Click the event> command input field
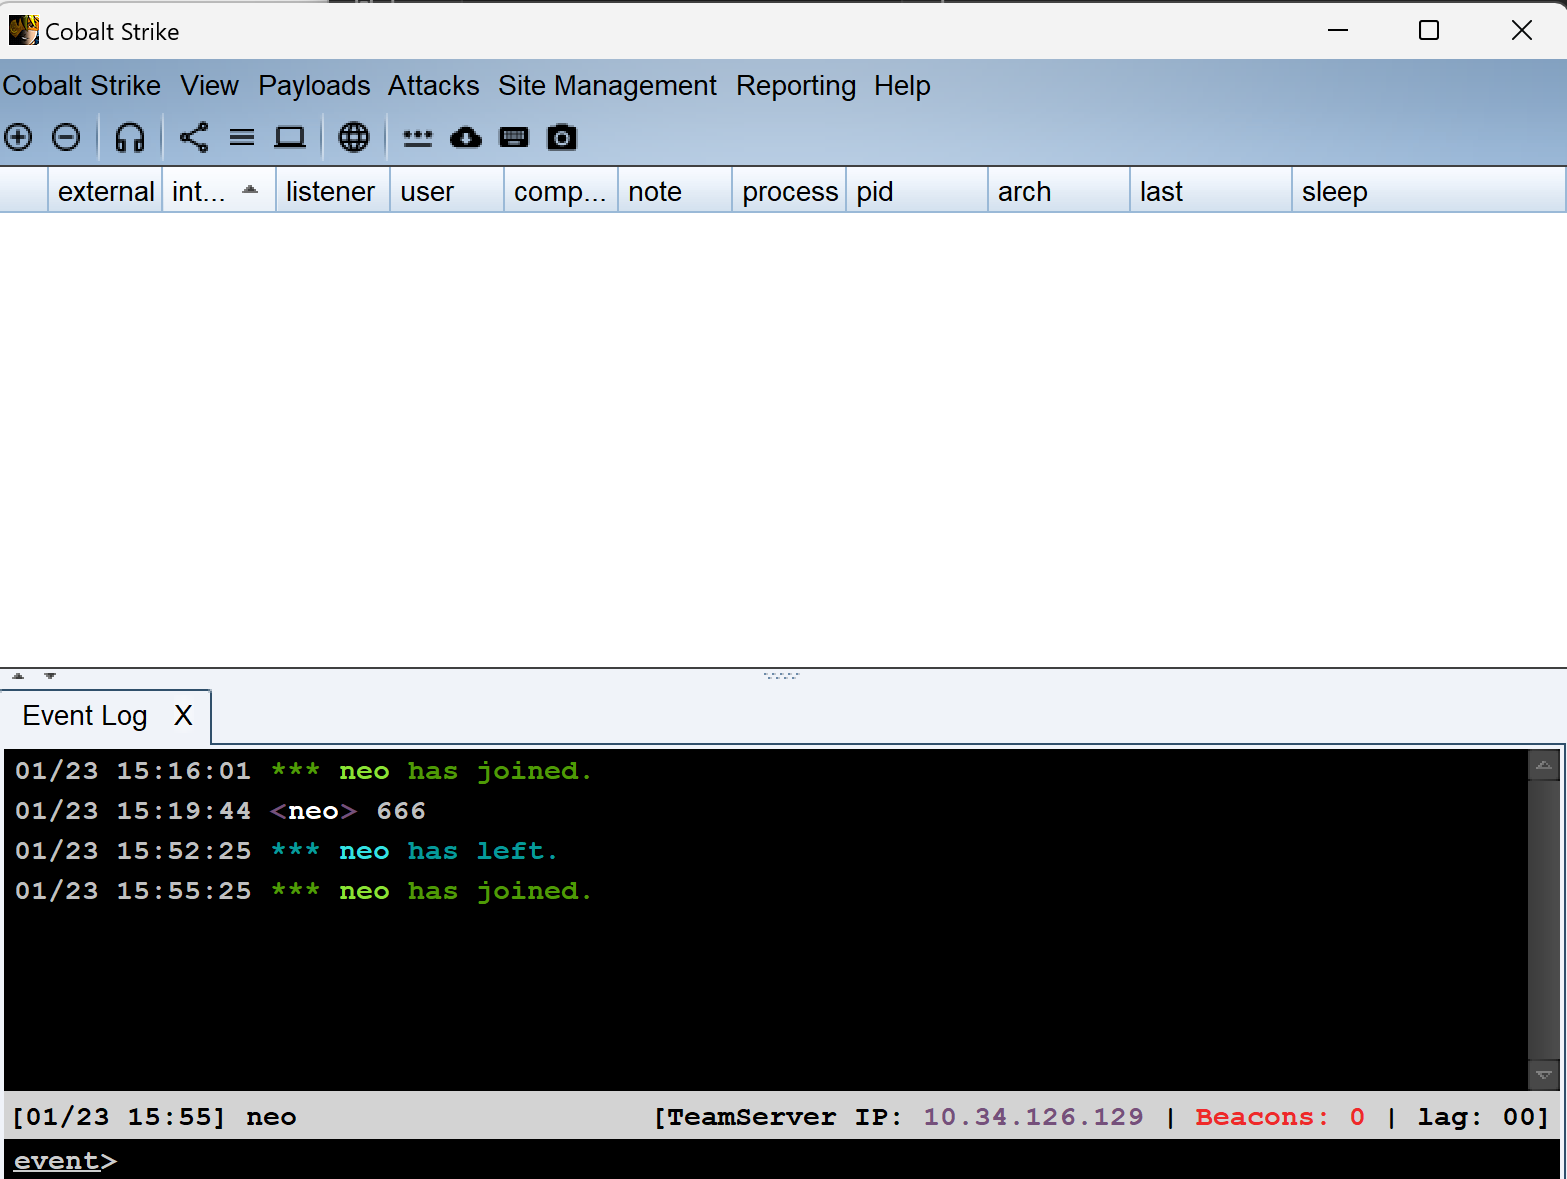 click(783, 1160)
